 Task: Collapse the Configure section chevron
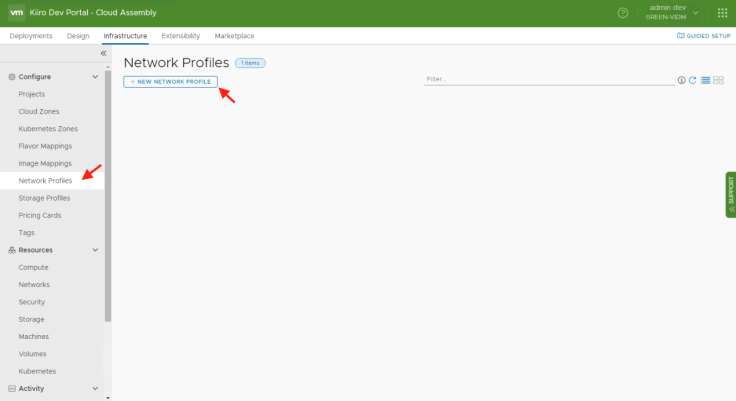95,77
